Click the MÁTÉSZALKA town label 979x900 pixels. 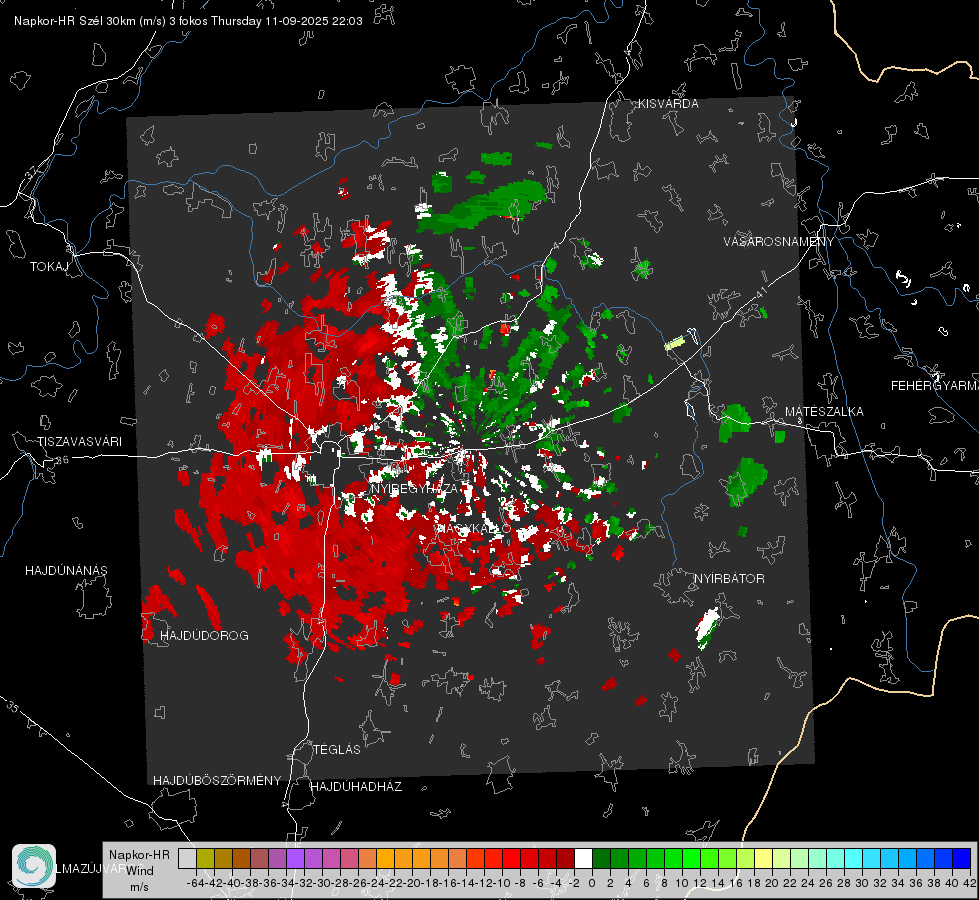(x=824, y=412)
